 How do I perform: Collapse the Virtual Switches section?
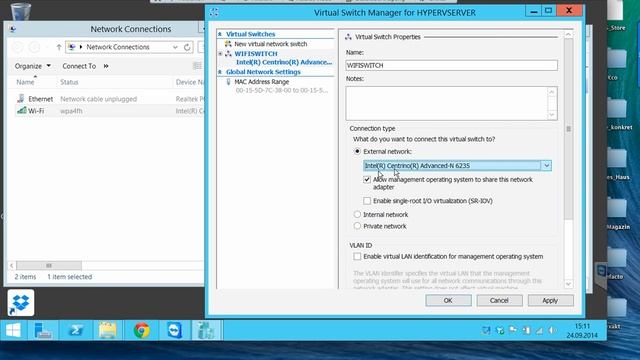(x=220, y=34)
